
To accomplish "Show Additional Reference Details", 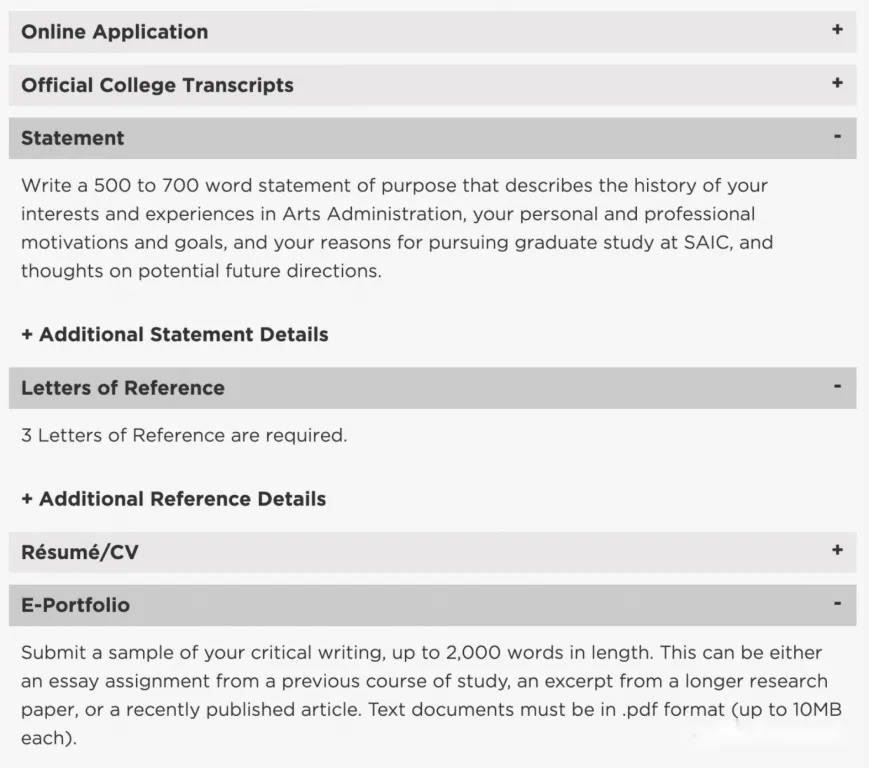I will point(174,498).
